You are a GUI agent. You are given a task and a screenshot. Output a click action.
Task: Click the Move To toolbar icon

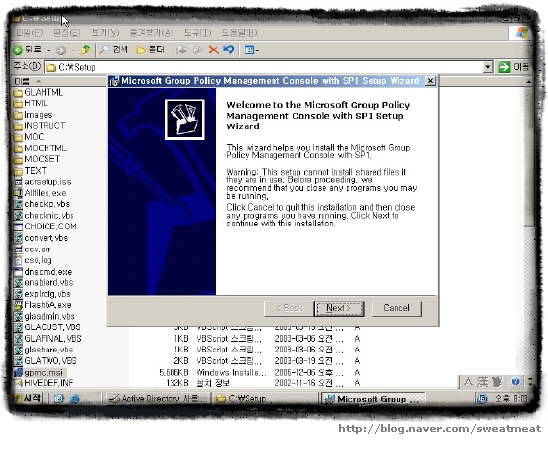click(x=181, y=50)
